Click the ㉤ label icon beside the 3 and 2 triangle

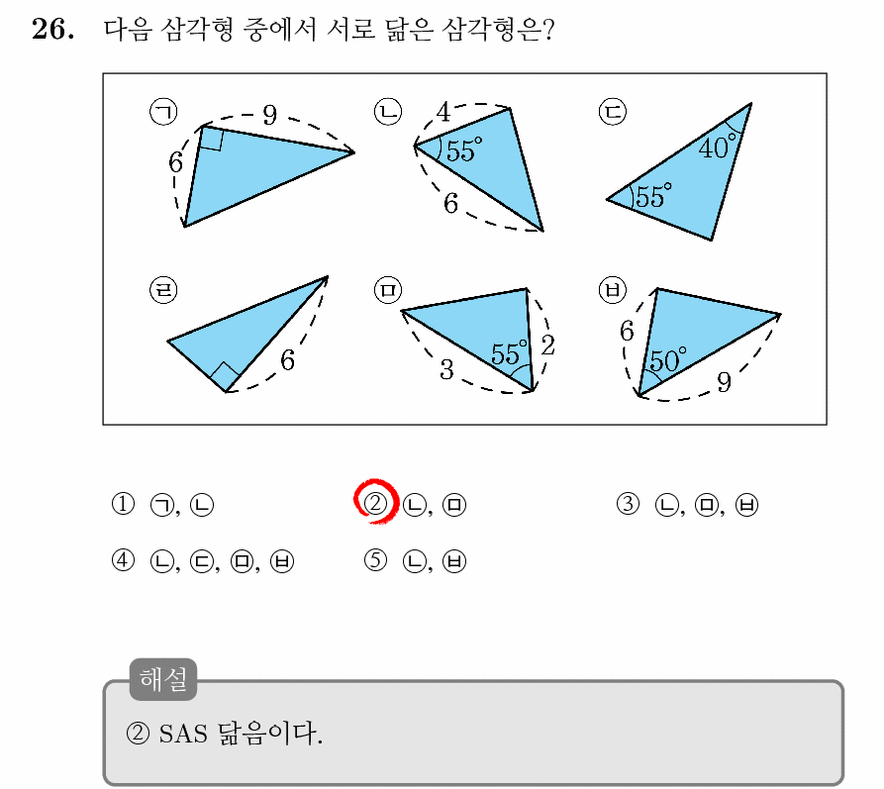(x=388, y=290)
